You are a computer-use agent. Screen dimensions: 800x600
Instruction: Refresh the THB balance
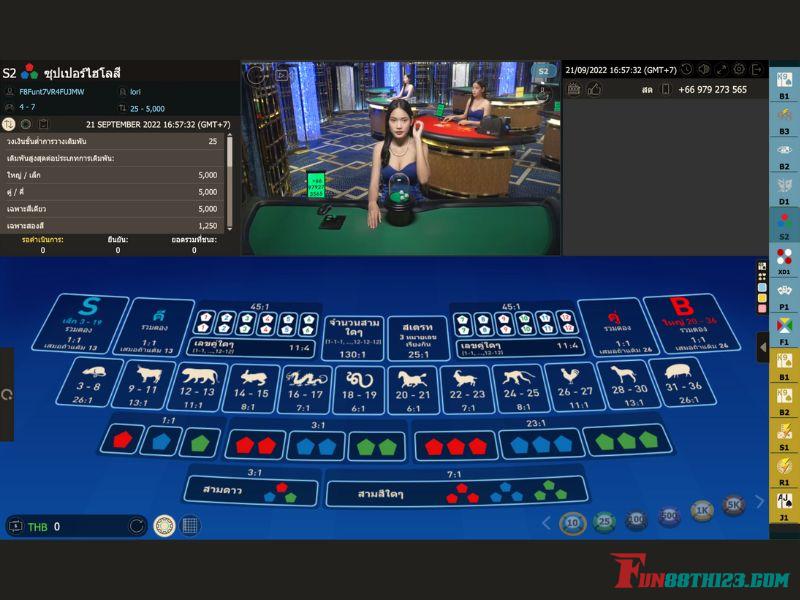tap(136, 526)
